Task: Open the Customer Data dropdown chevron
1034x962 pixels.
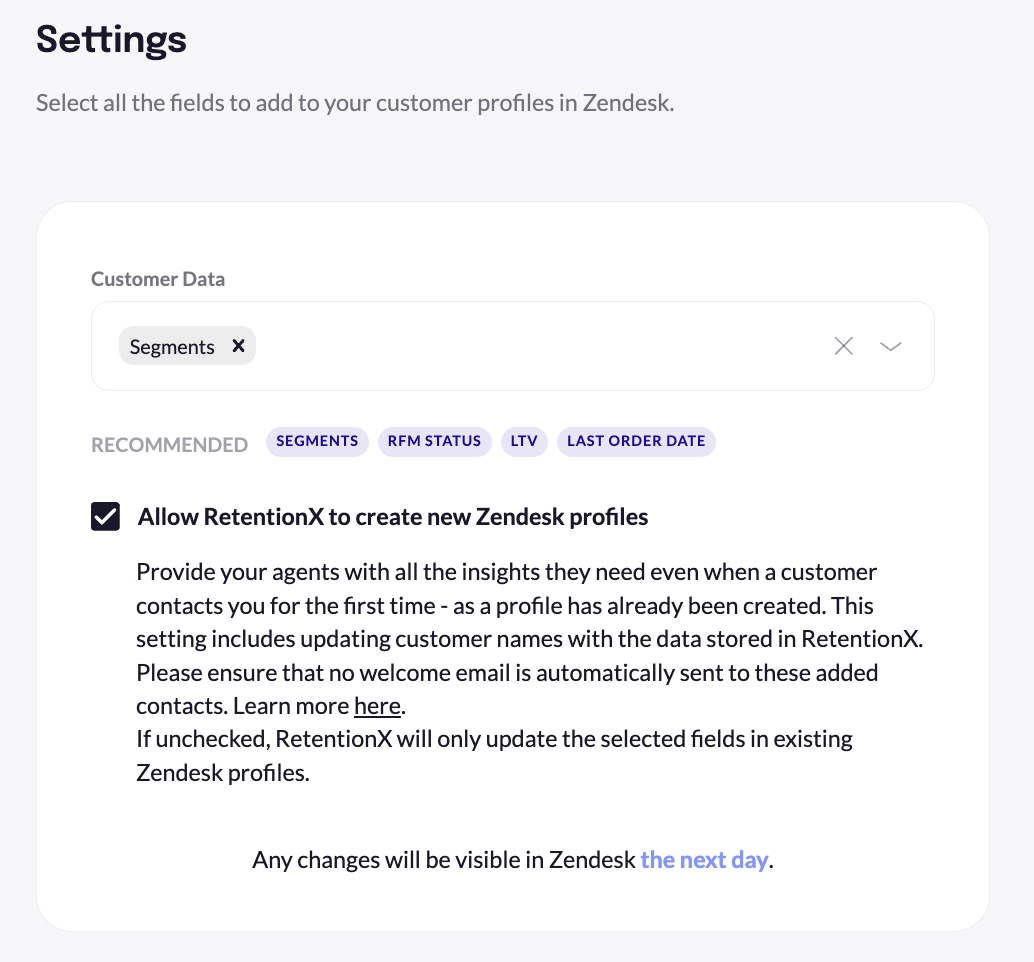Action: tap(889, 345)
